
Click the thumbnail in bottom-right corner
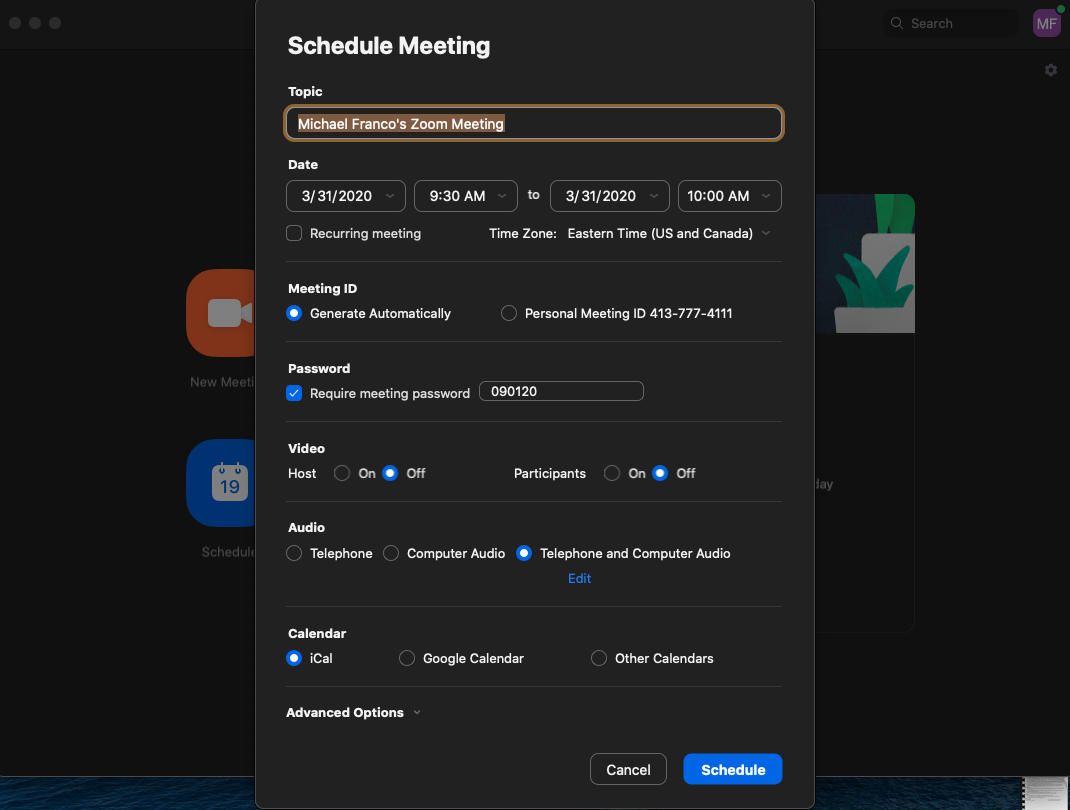(x=1045, y=793)
